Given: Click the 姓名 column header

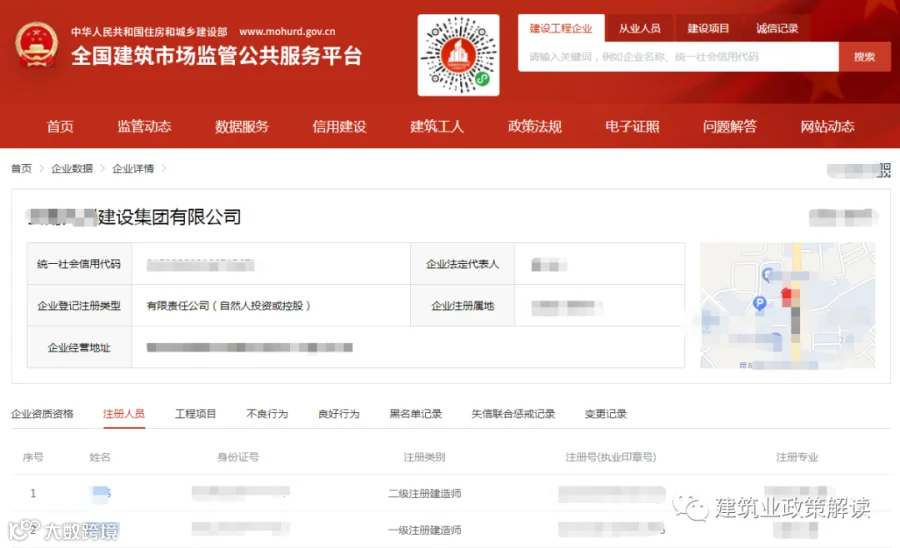Looking at the screenshot, I should [100, 457].
